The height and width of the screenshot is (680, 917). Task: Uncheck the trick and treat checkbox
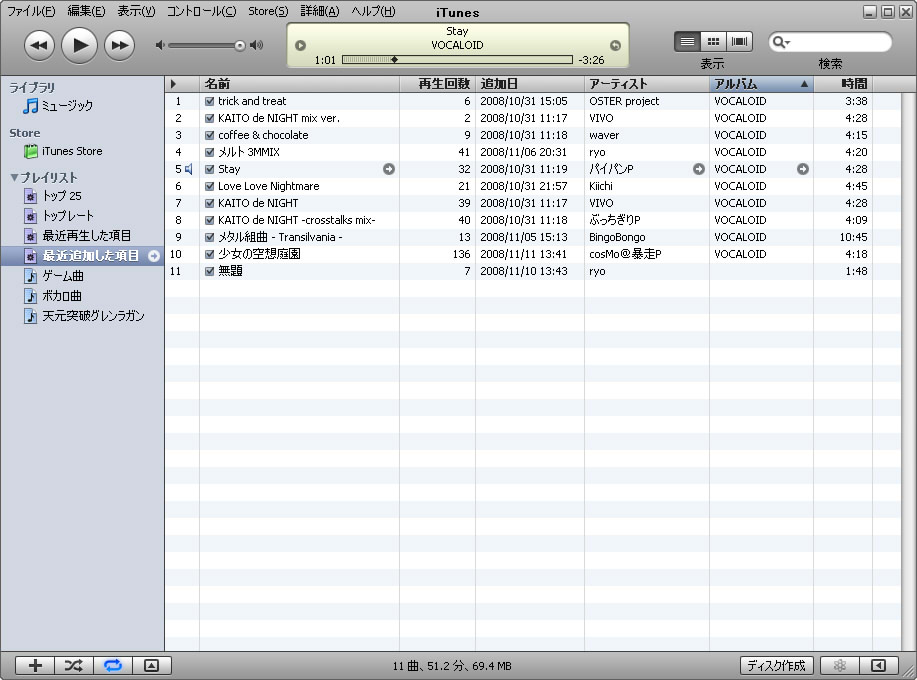point(209,101)
